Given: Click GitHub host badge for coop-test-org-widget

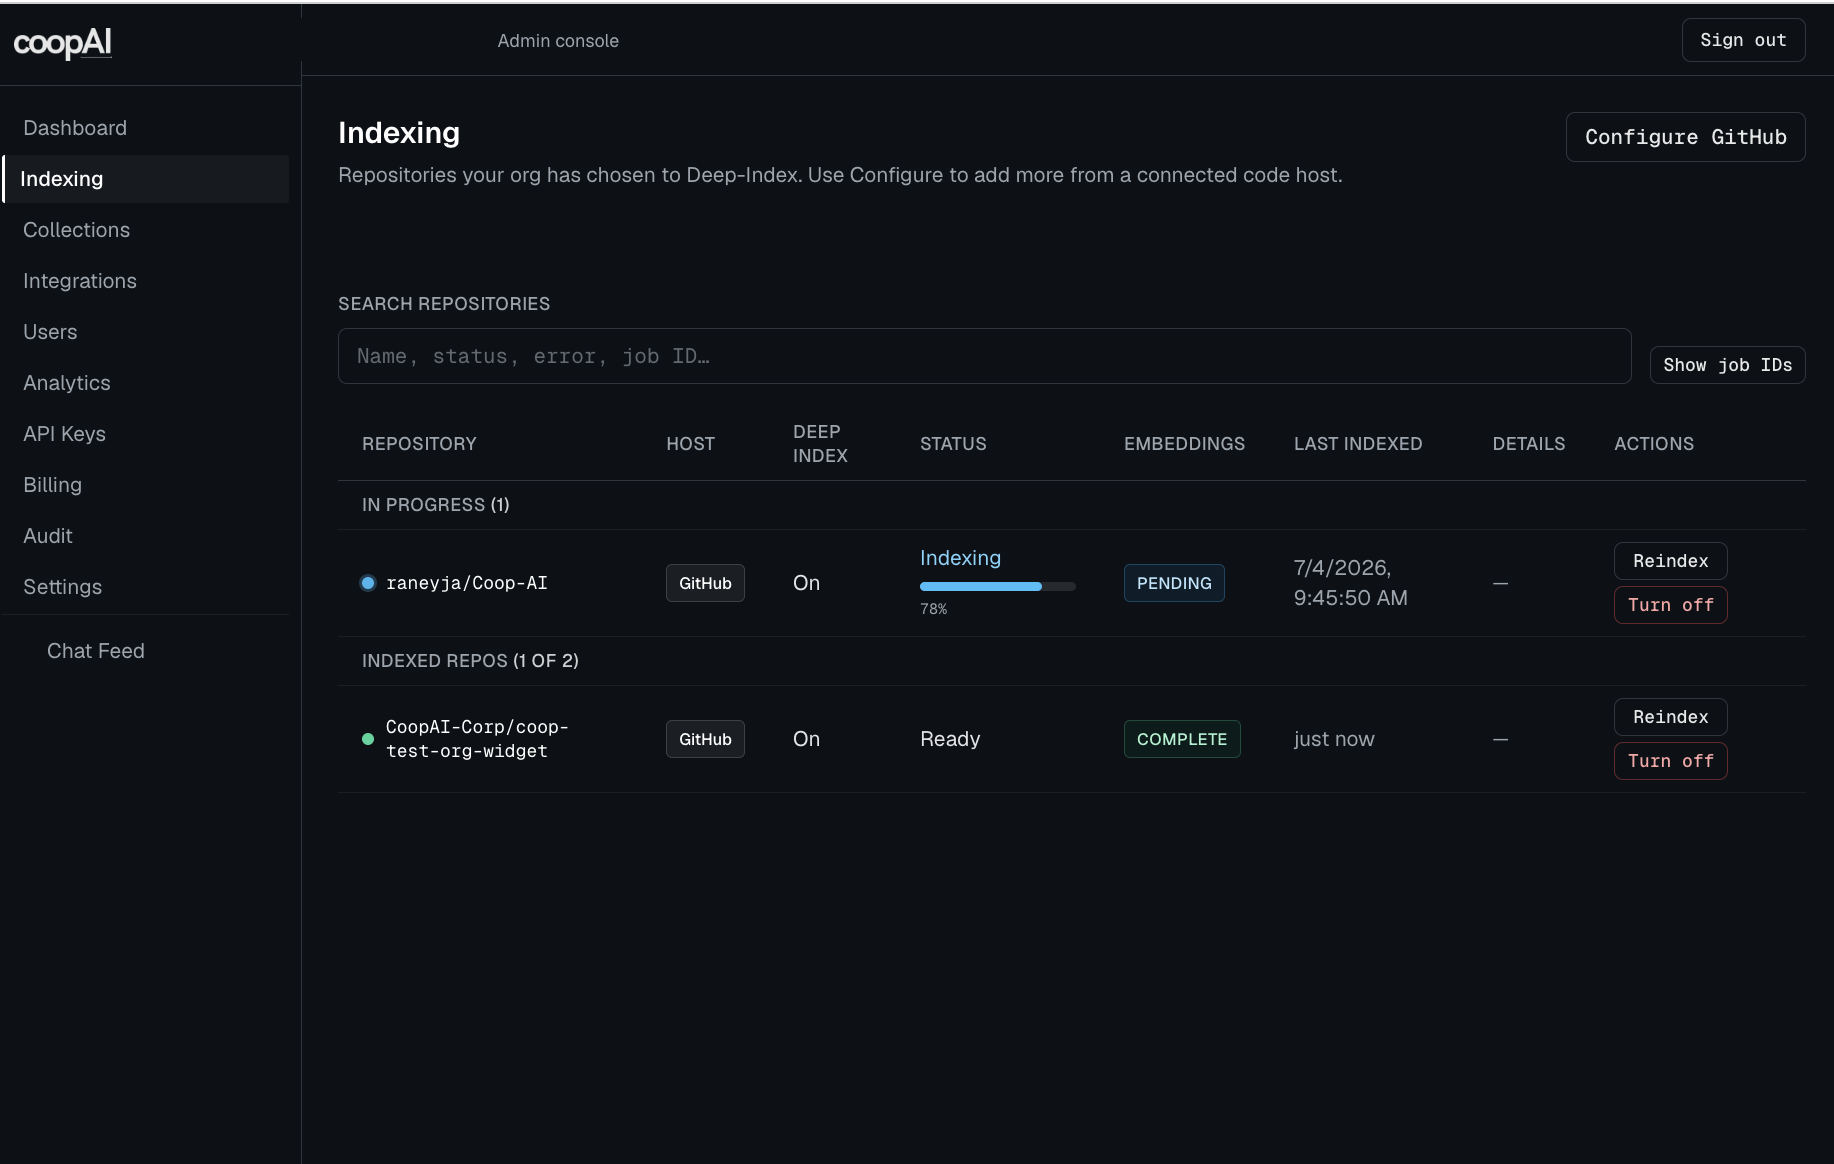Looking at the screenshot, I should point(705,739).
